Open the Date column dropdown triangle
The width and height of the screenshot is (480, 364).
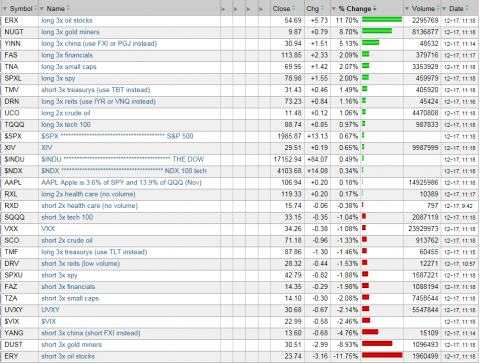[x=444, y=9]
